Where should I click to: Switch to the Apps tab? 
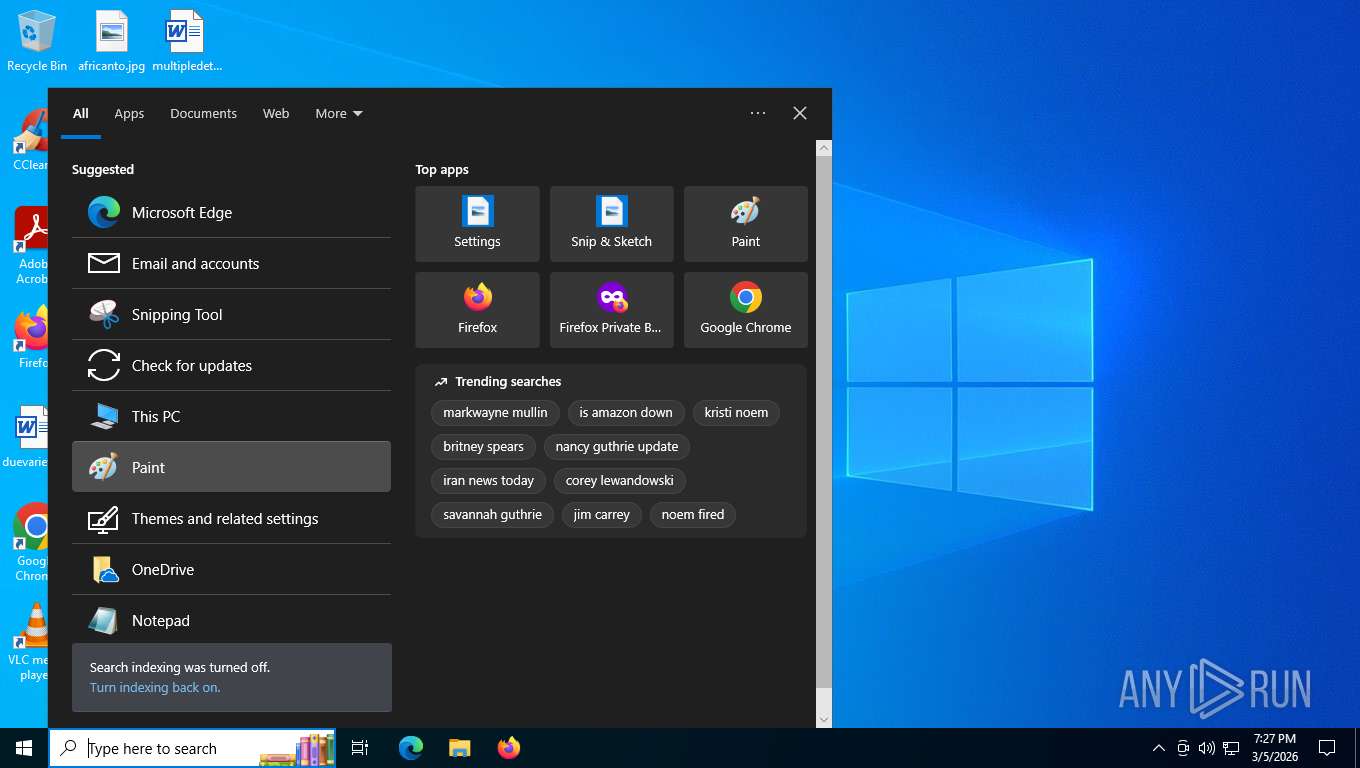click(x=129, y=113)
